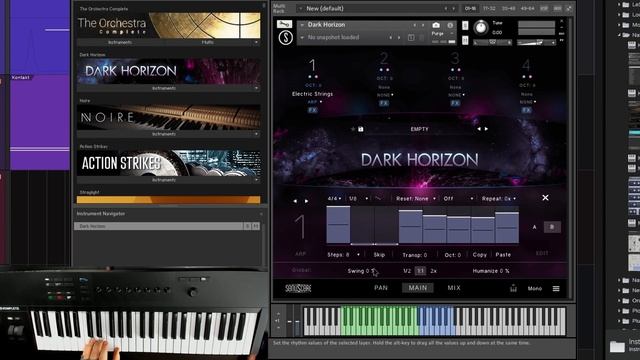Open the wrench edit mode icon

tap(284, 24)
